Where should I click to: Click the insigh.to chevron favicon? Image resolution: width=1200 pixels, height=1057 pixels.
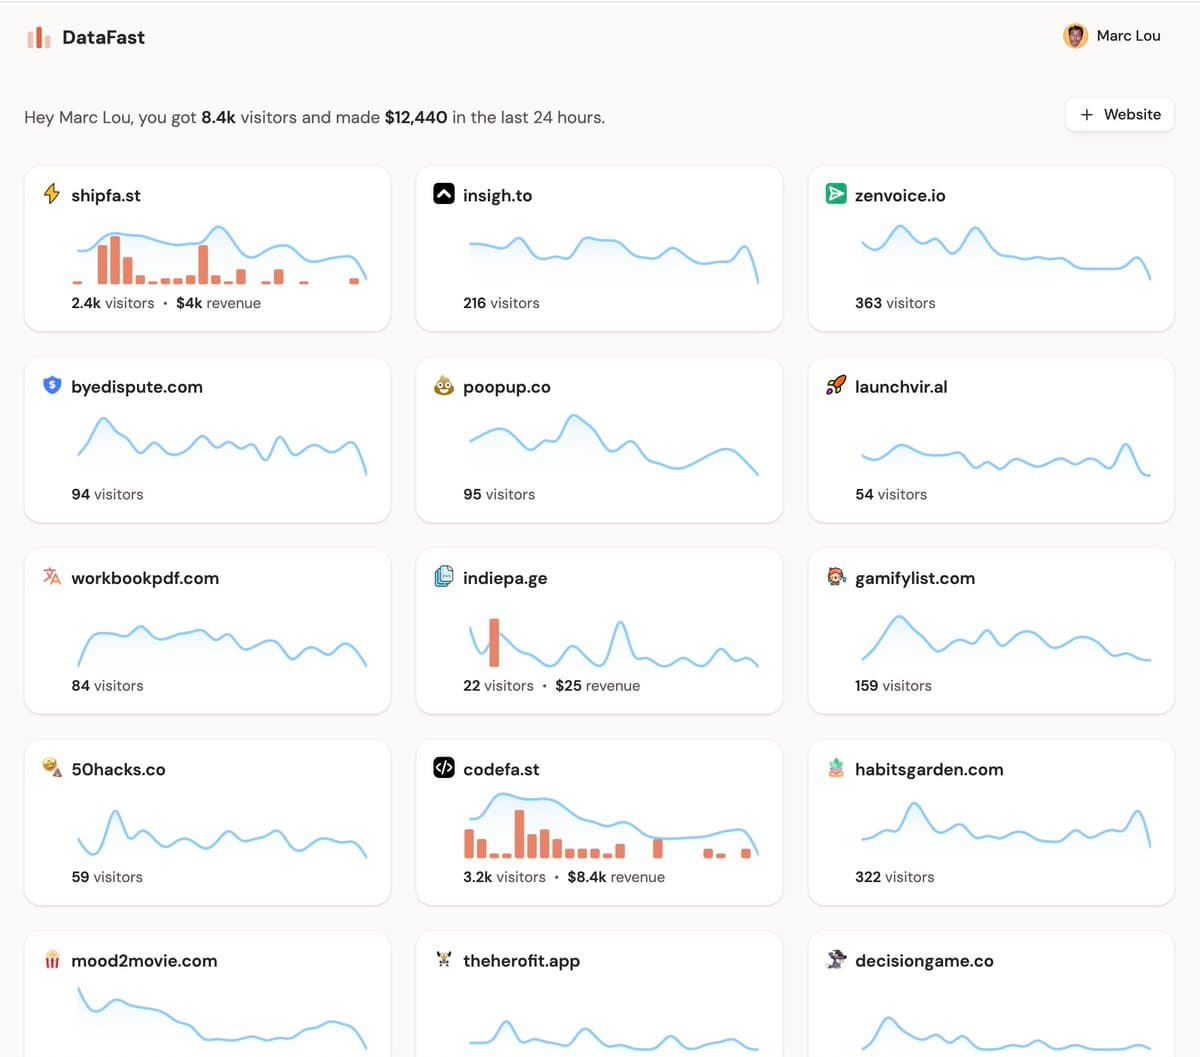pyautogui.click(x=444, y=194)
